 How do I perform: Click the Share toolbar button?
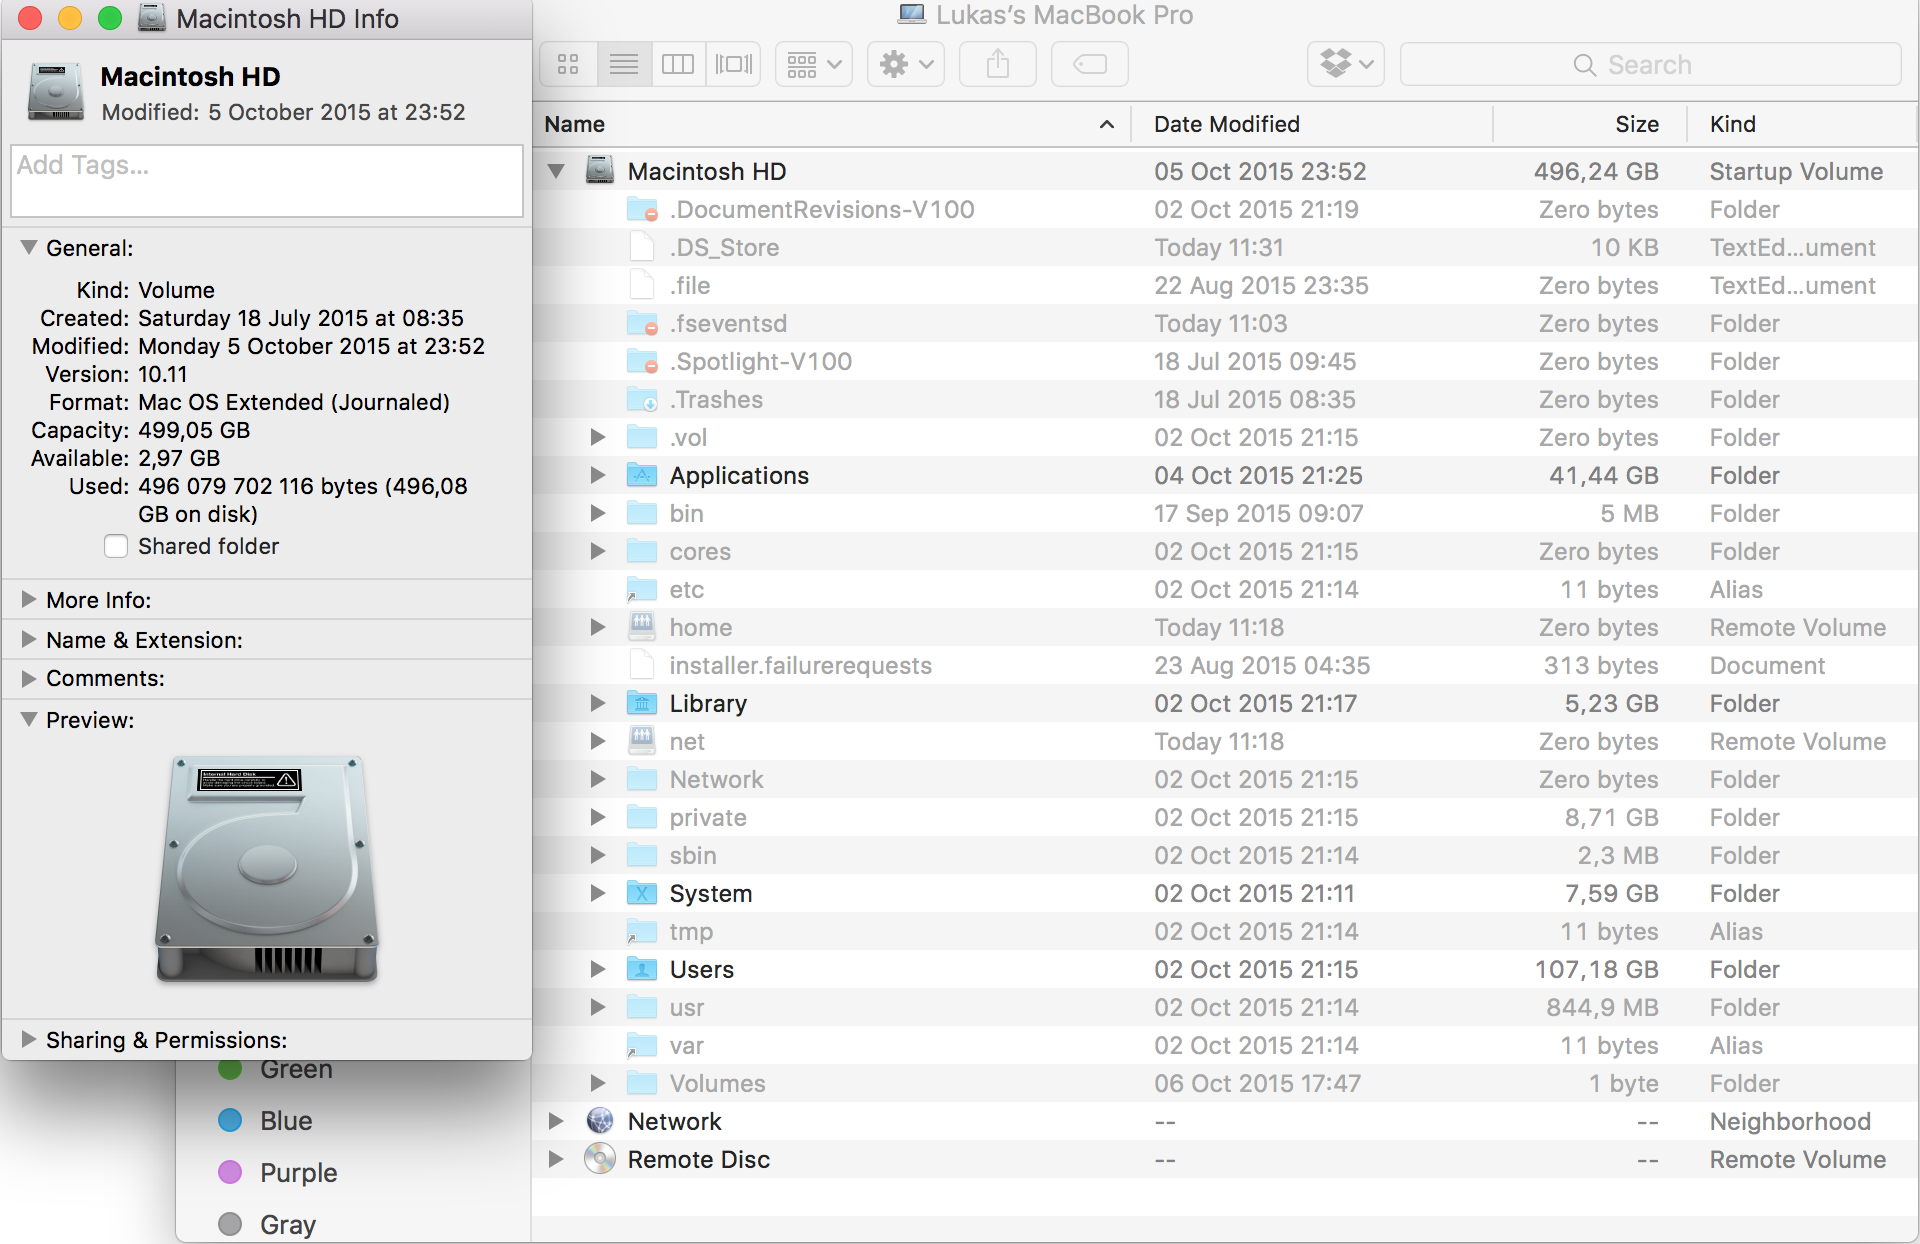[x=998, y=64]
